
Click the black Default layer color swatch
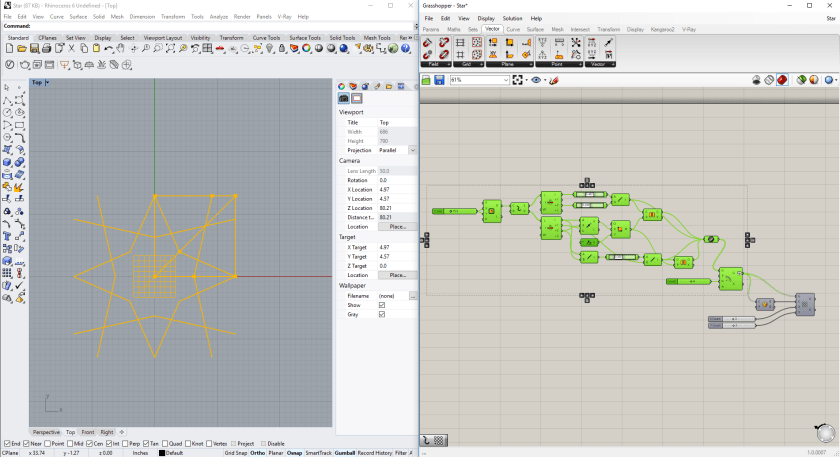click(x=162, y=453)
